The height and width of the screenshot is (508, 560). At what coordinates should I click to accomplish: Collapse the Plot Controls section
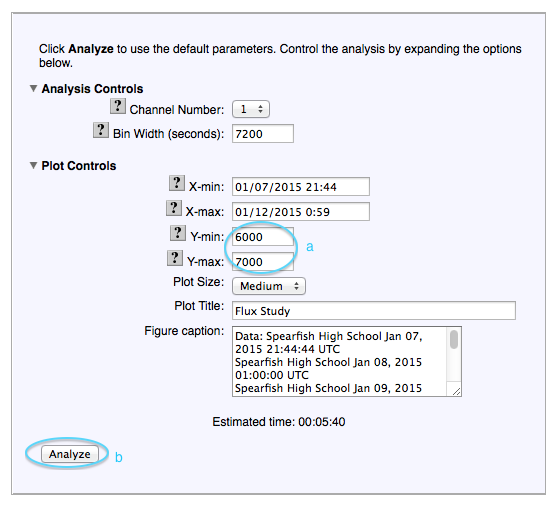pos(34,165)
